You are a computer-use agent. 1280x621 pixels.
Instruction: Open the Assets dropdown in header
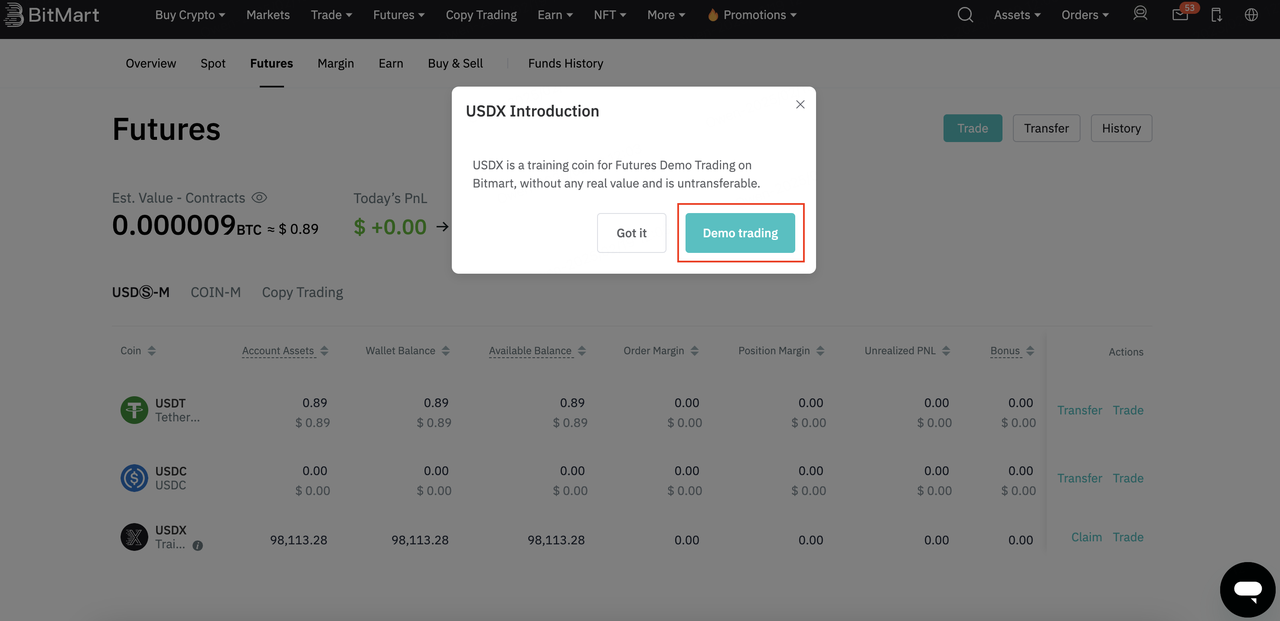1016,15
